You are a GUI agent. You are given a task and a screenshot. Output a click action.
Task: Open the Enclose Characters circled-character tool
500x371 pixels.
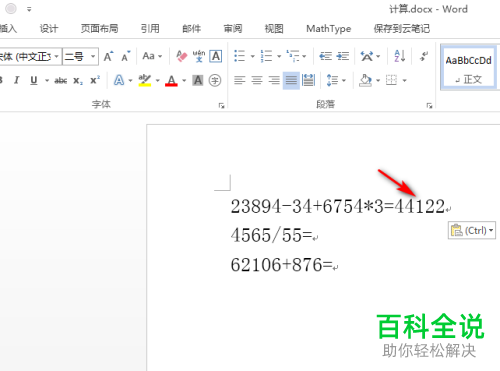pos(215,80)
